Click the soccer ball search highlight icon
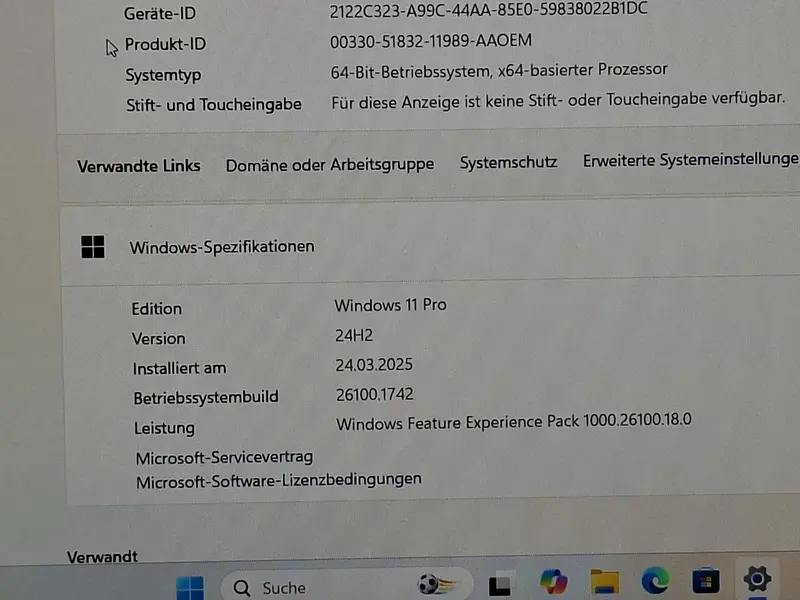The height and width of the screenshot is (600, 800). (x=437, y=584)
